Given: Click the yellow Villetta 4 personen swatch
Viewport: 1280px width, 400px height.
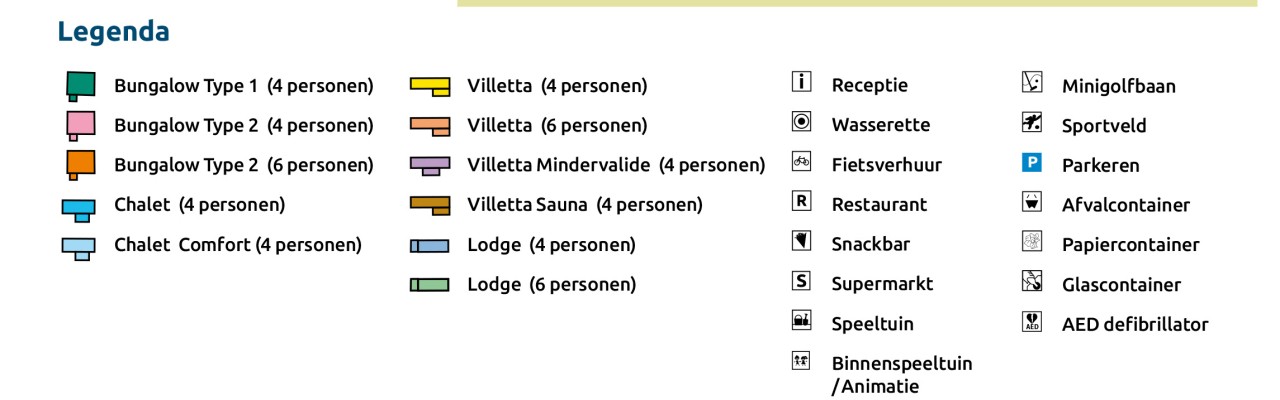Looking at the screenshot, I should tap(430, 87).
